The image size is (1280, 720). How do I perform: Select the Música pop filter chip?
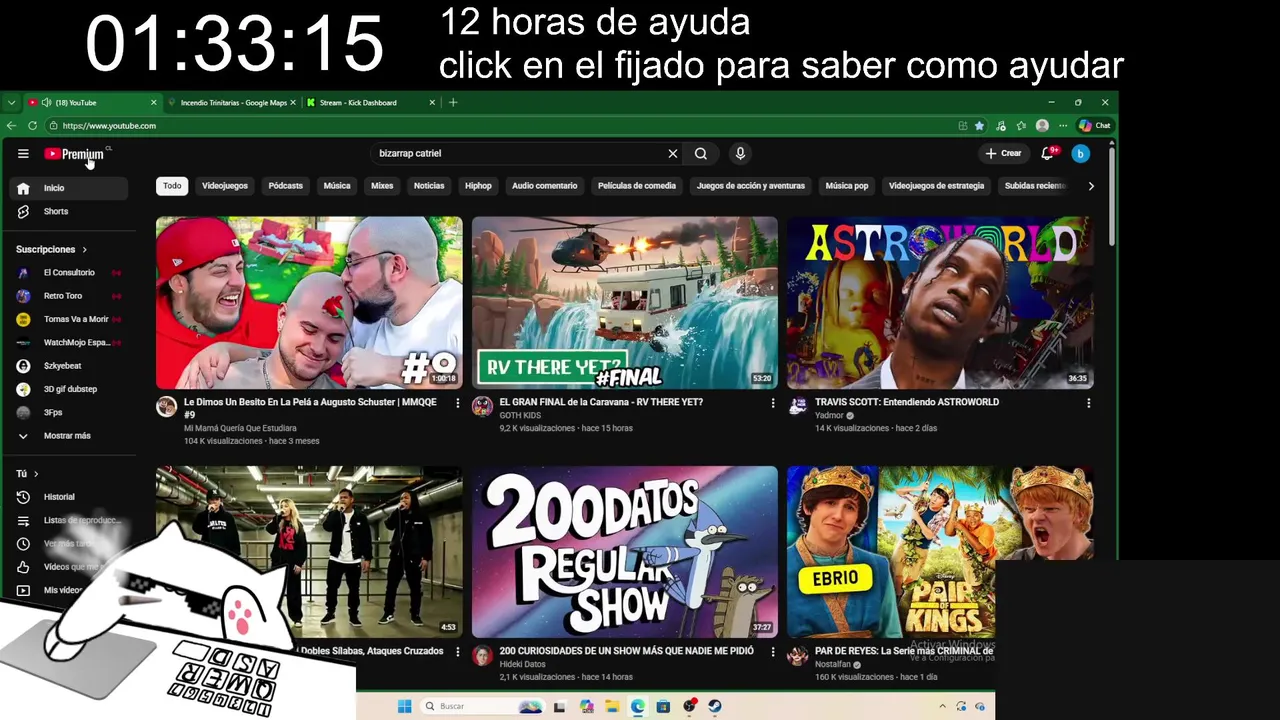coord(847,186)
